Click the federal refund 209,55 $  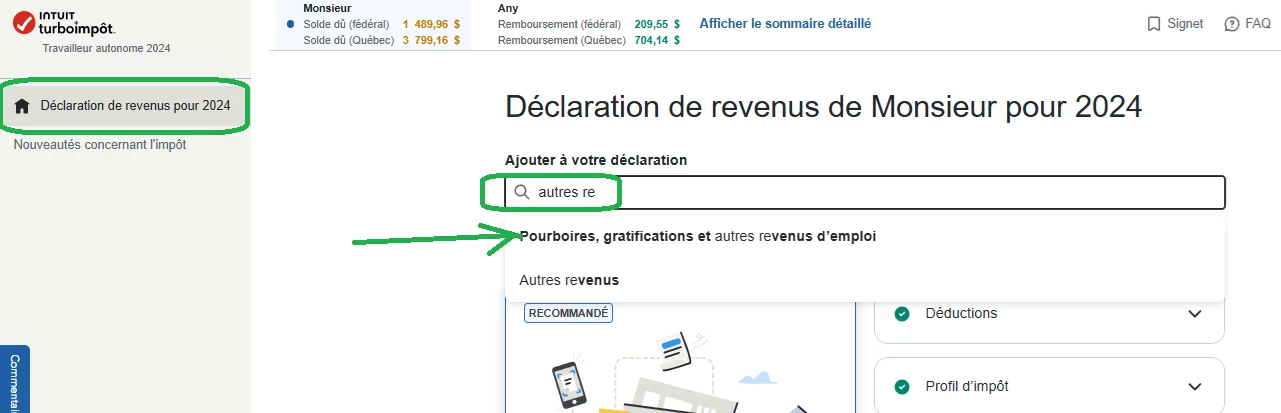657,24
